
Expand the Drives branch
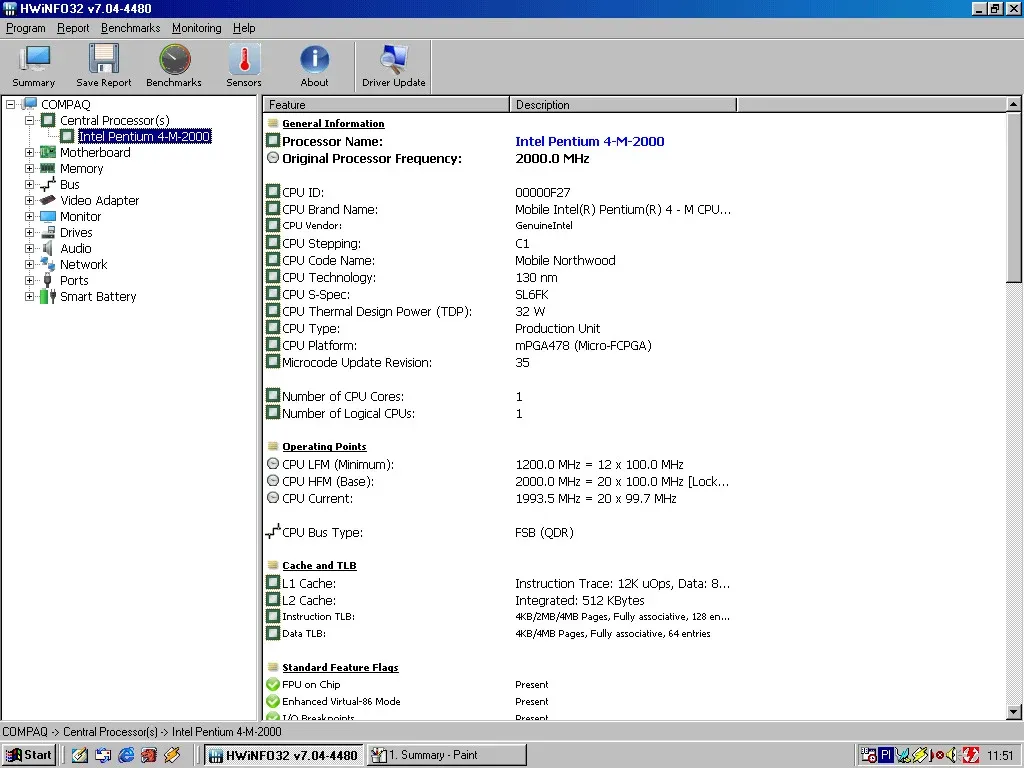tap(29, 232)
